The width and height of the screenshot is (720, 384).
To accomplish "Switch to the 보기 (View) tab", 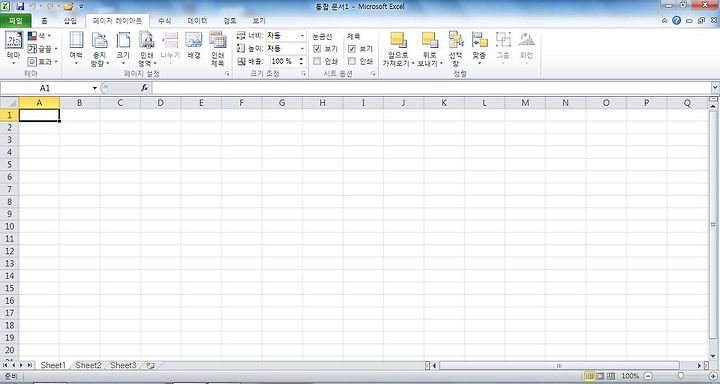I will (259, 21).
